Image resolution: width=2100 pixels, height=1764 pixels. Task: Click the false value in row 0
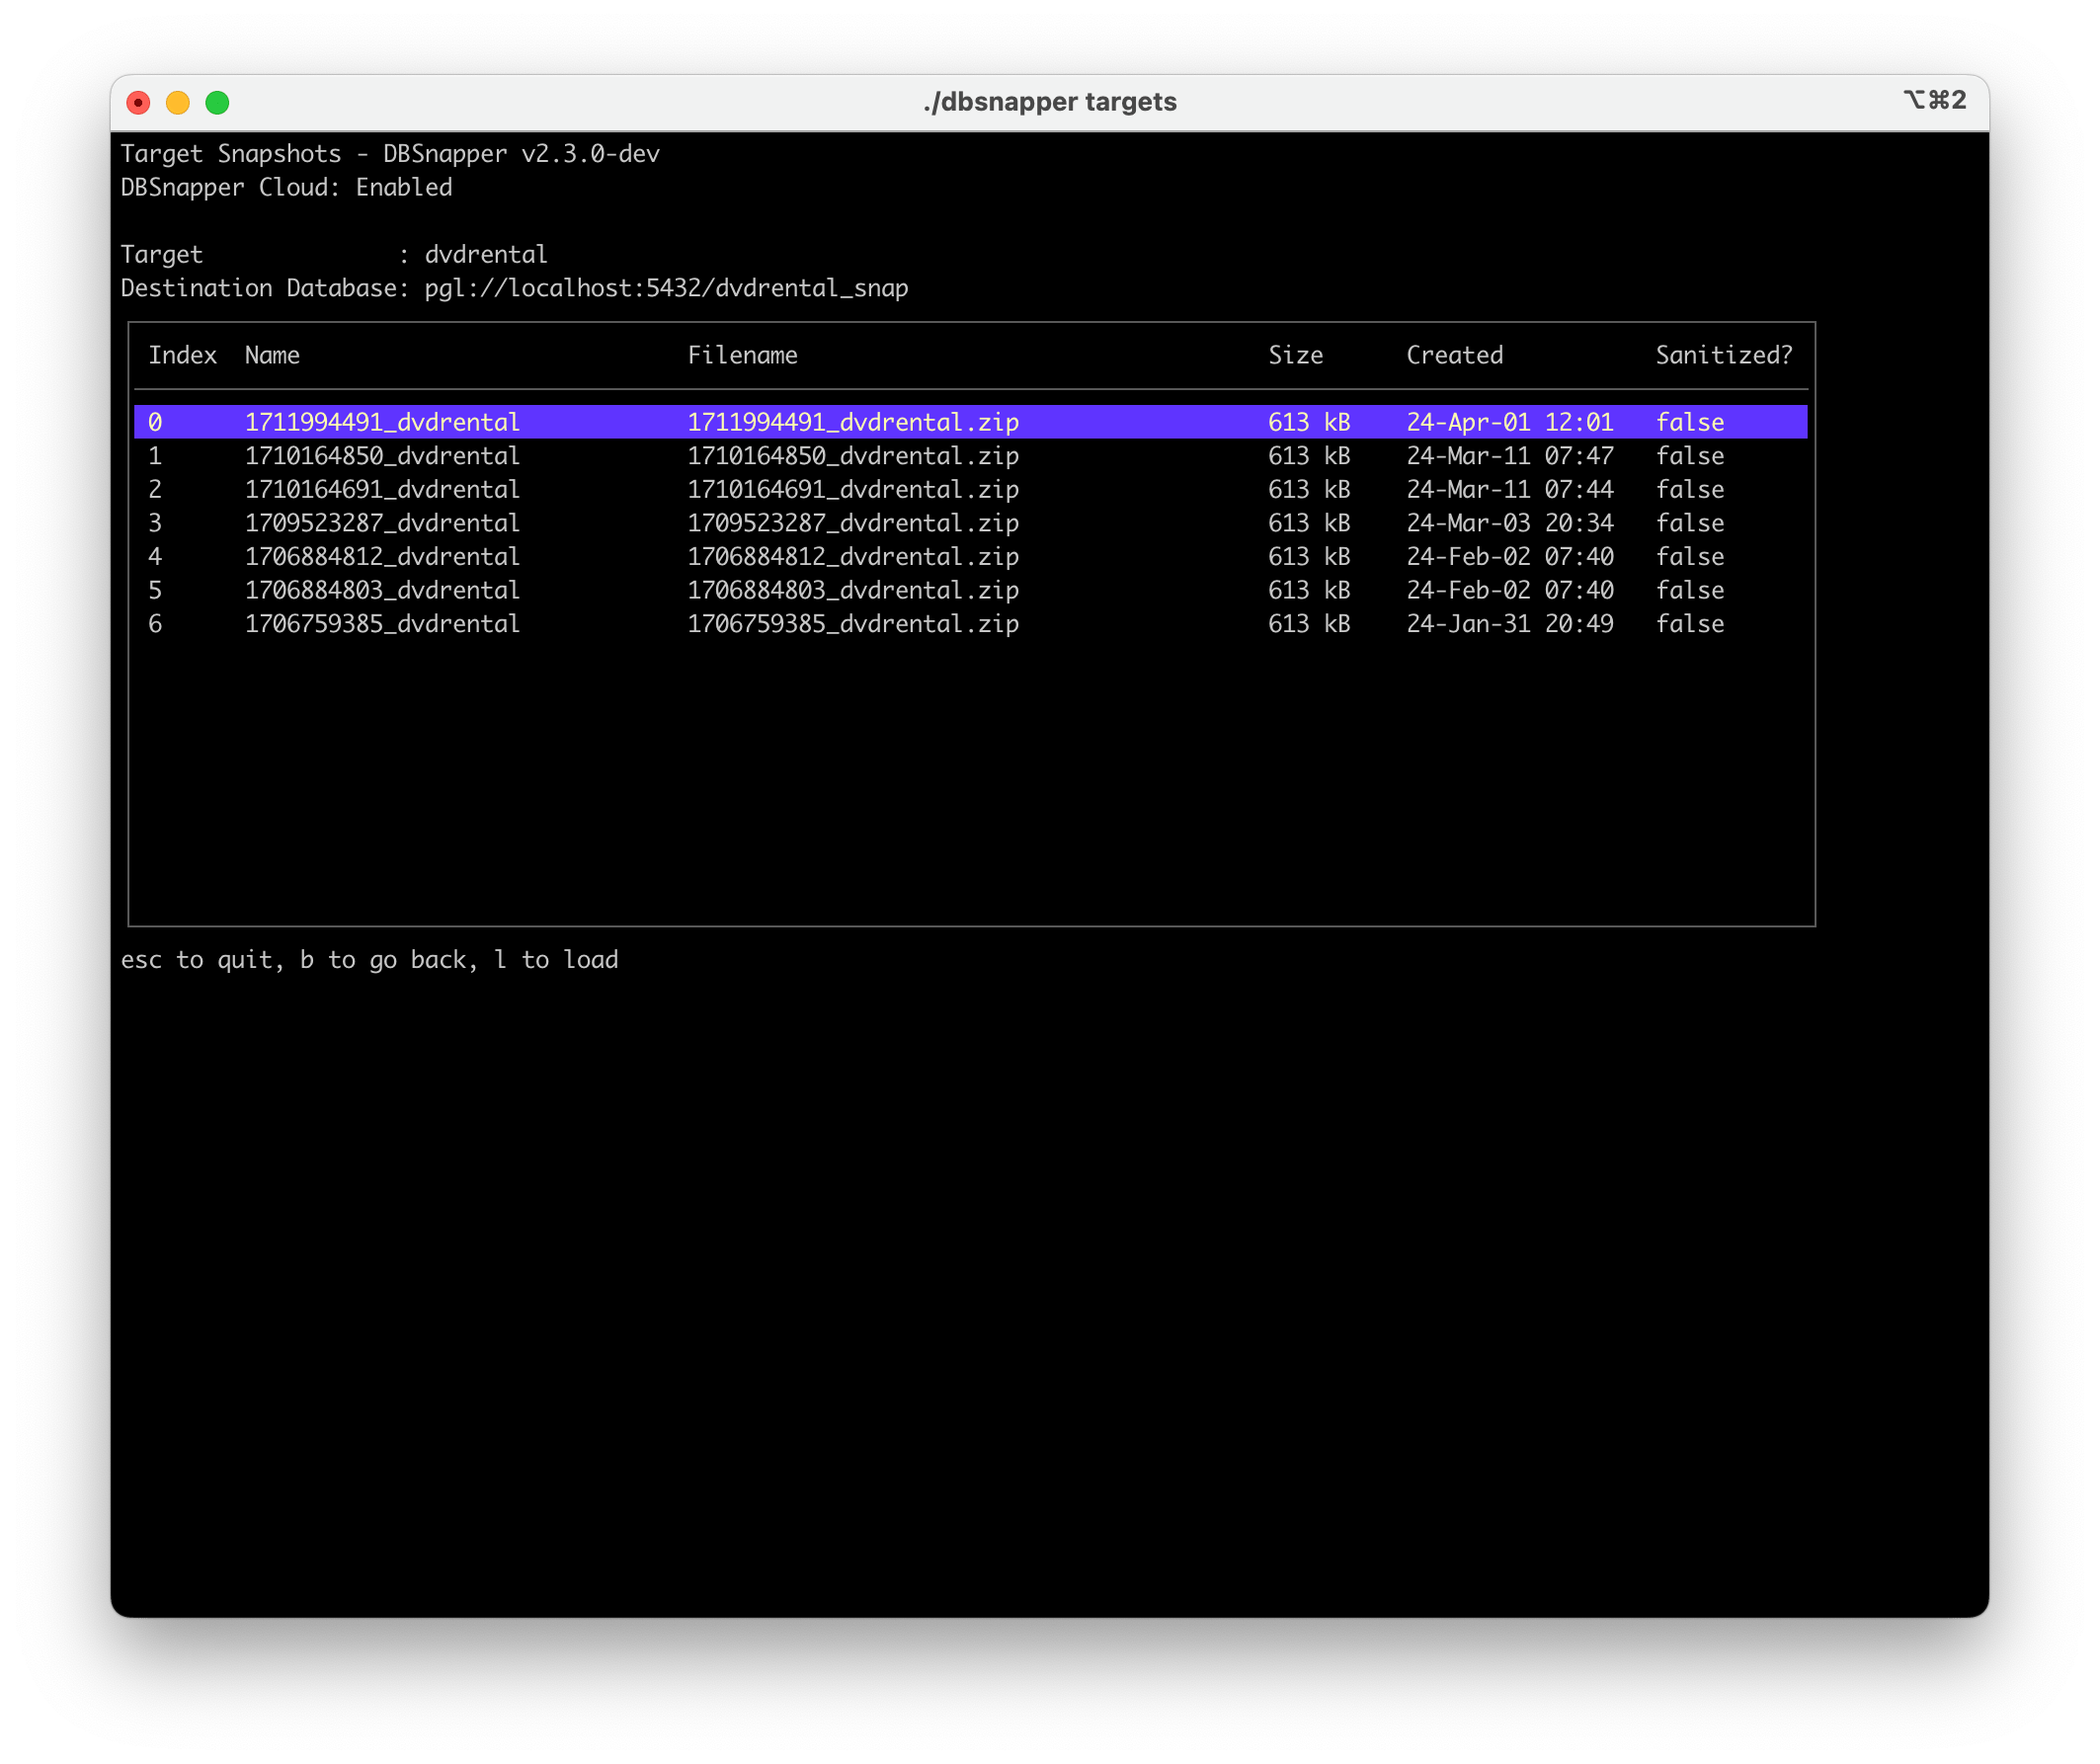click(x=1690, y=422)
